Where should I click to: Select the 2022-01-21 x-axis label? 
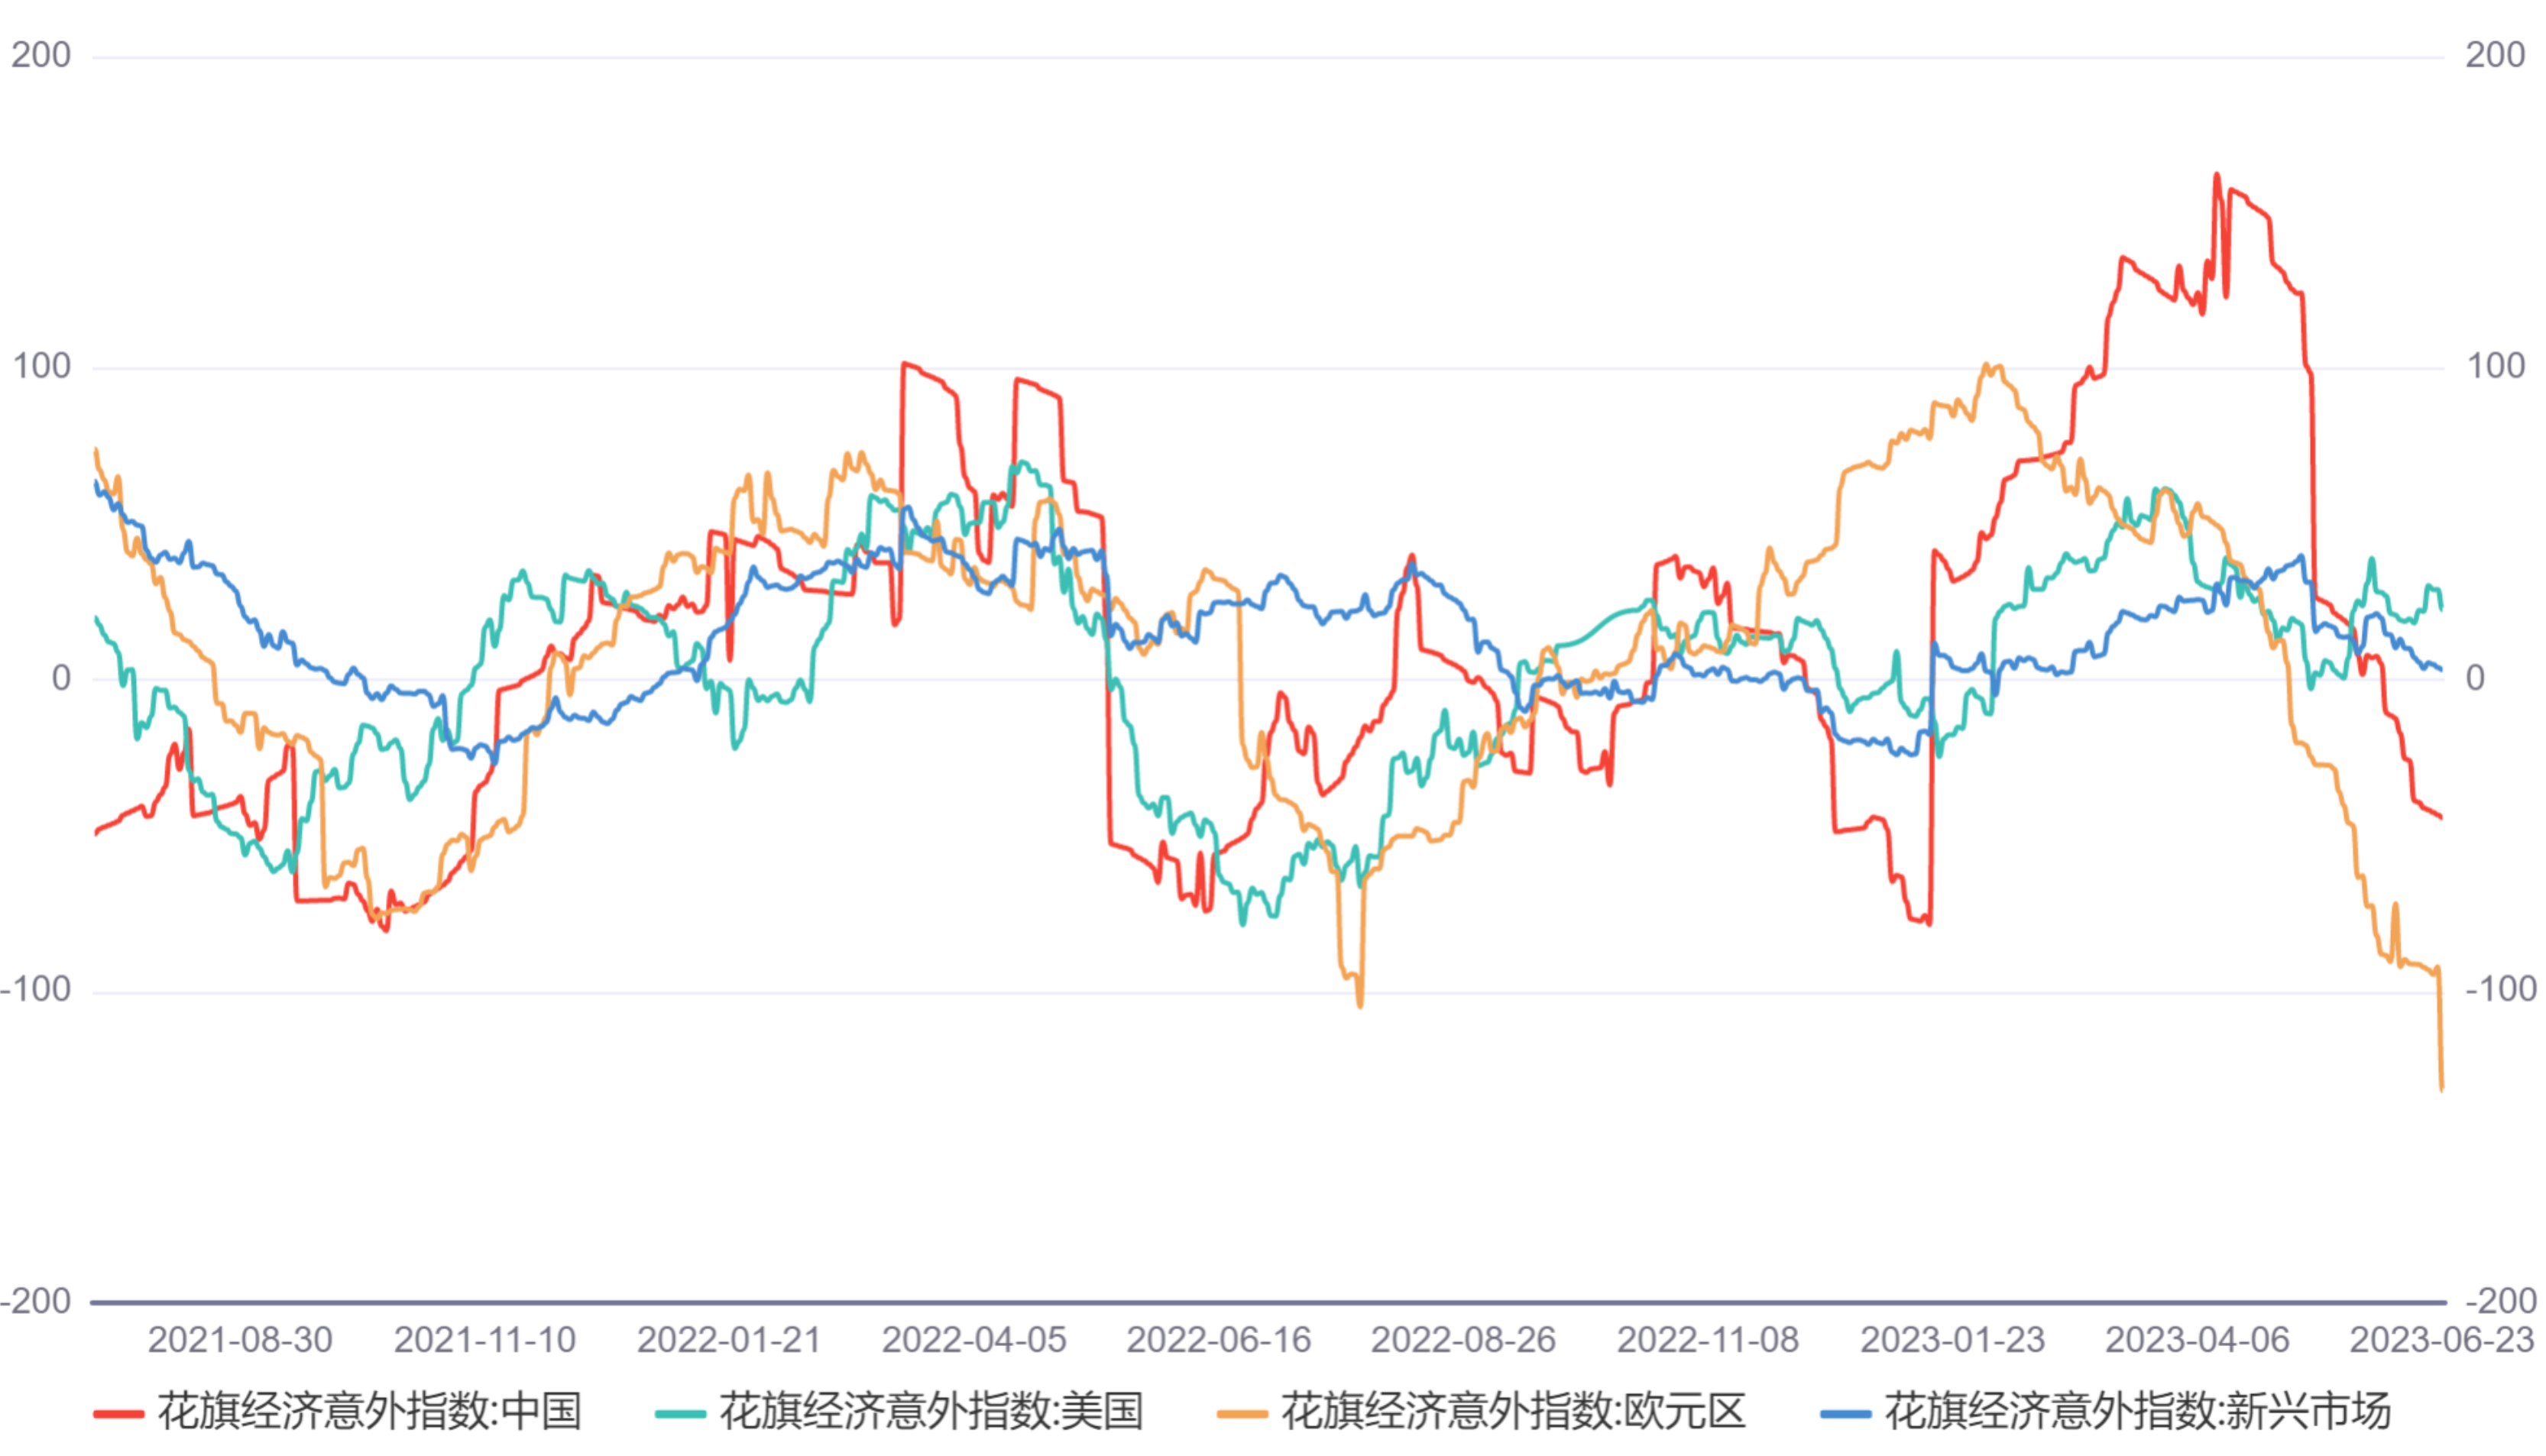click(x=729, y=1340)
